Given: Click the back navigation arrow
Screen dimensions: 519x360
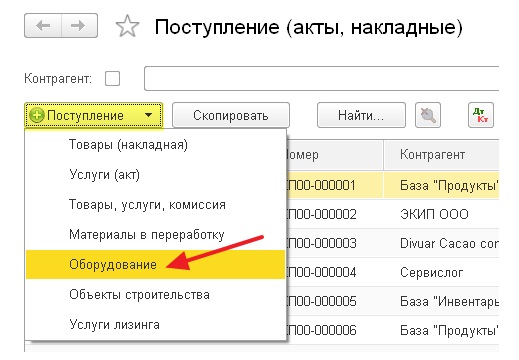Looking at the screenshot, I should pos(43,26).
